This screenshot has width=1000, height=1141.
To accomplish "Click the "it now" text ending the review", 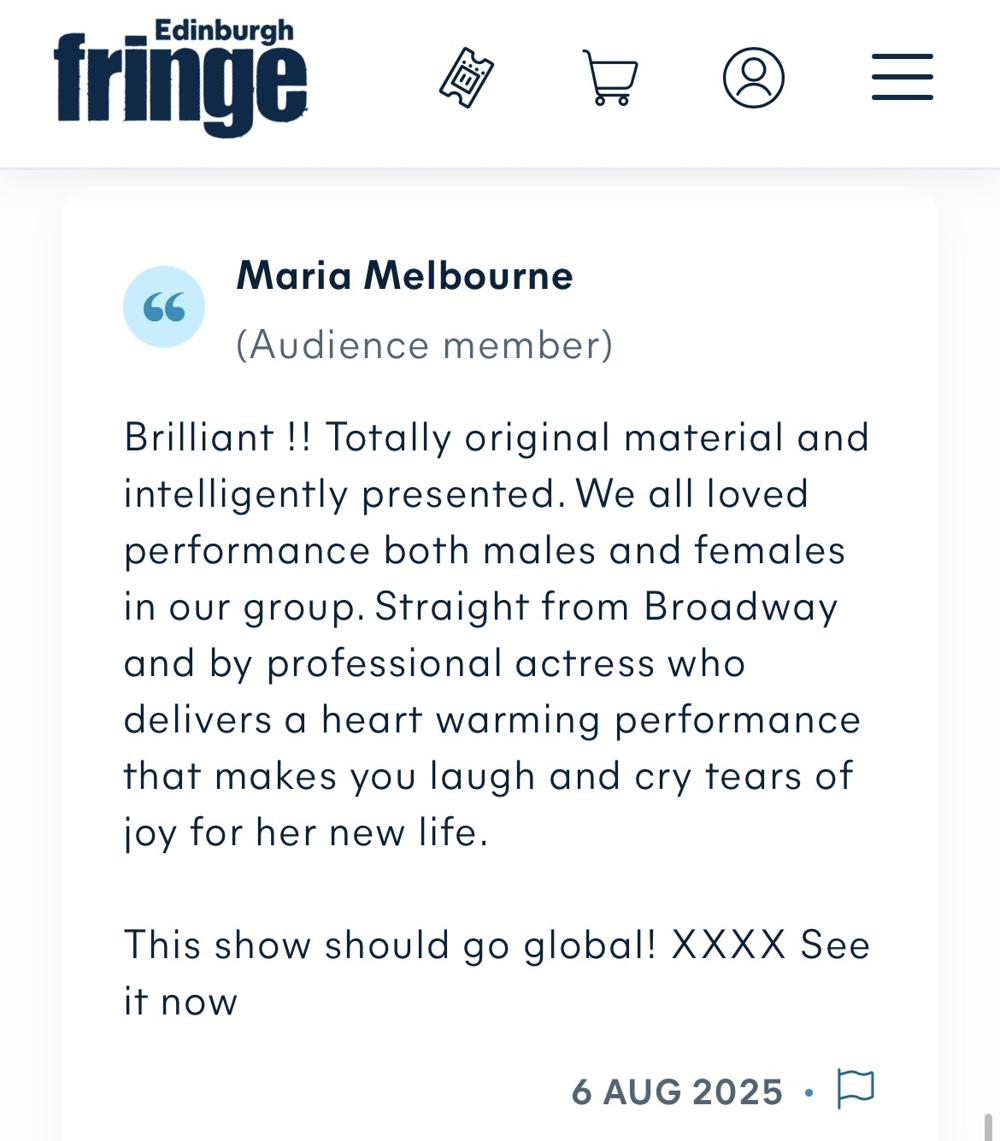I will tap(180, 1002).
